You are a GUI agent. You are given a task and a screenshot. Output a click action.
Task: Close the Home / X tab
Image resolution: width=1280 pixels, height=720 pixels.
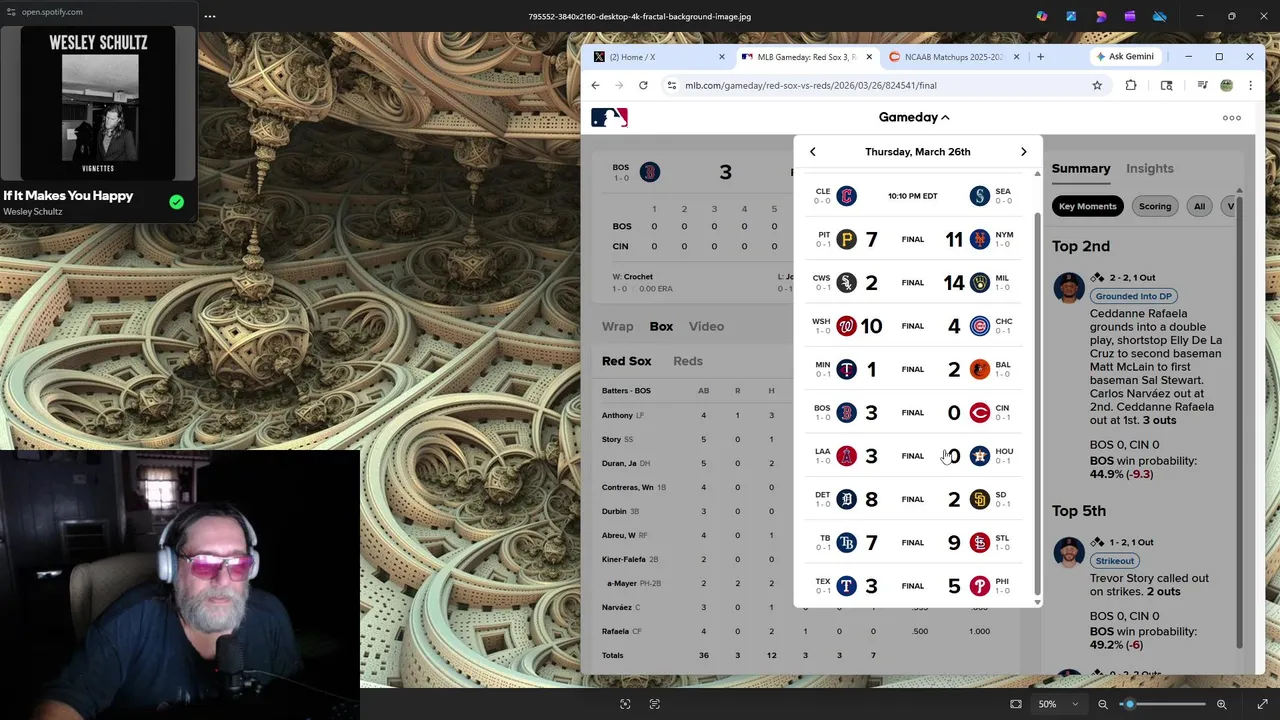point(722,57)
